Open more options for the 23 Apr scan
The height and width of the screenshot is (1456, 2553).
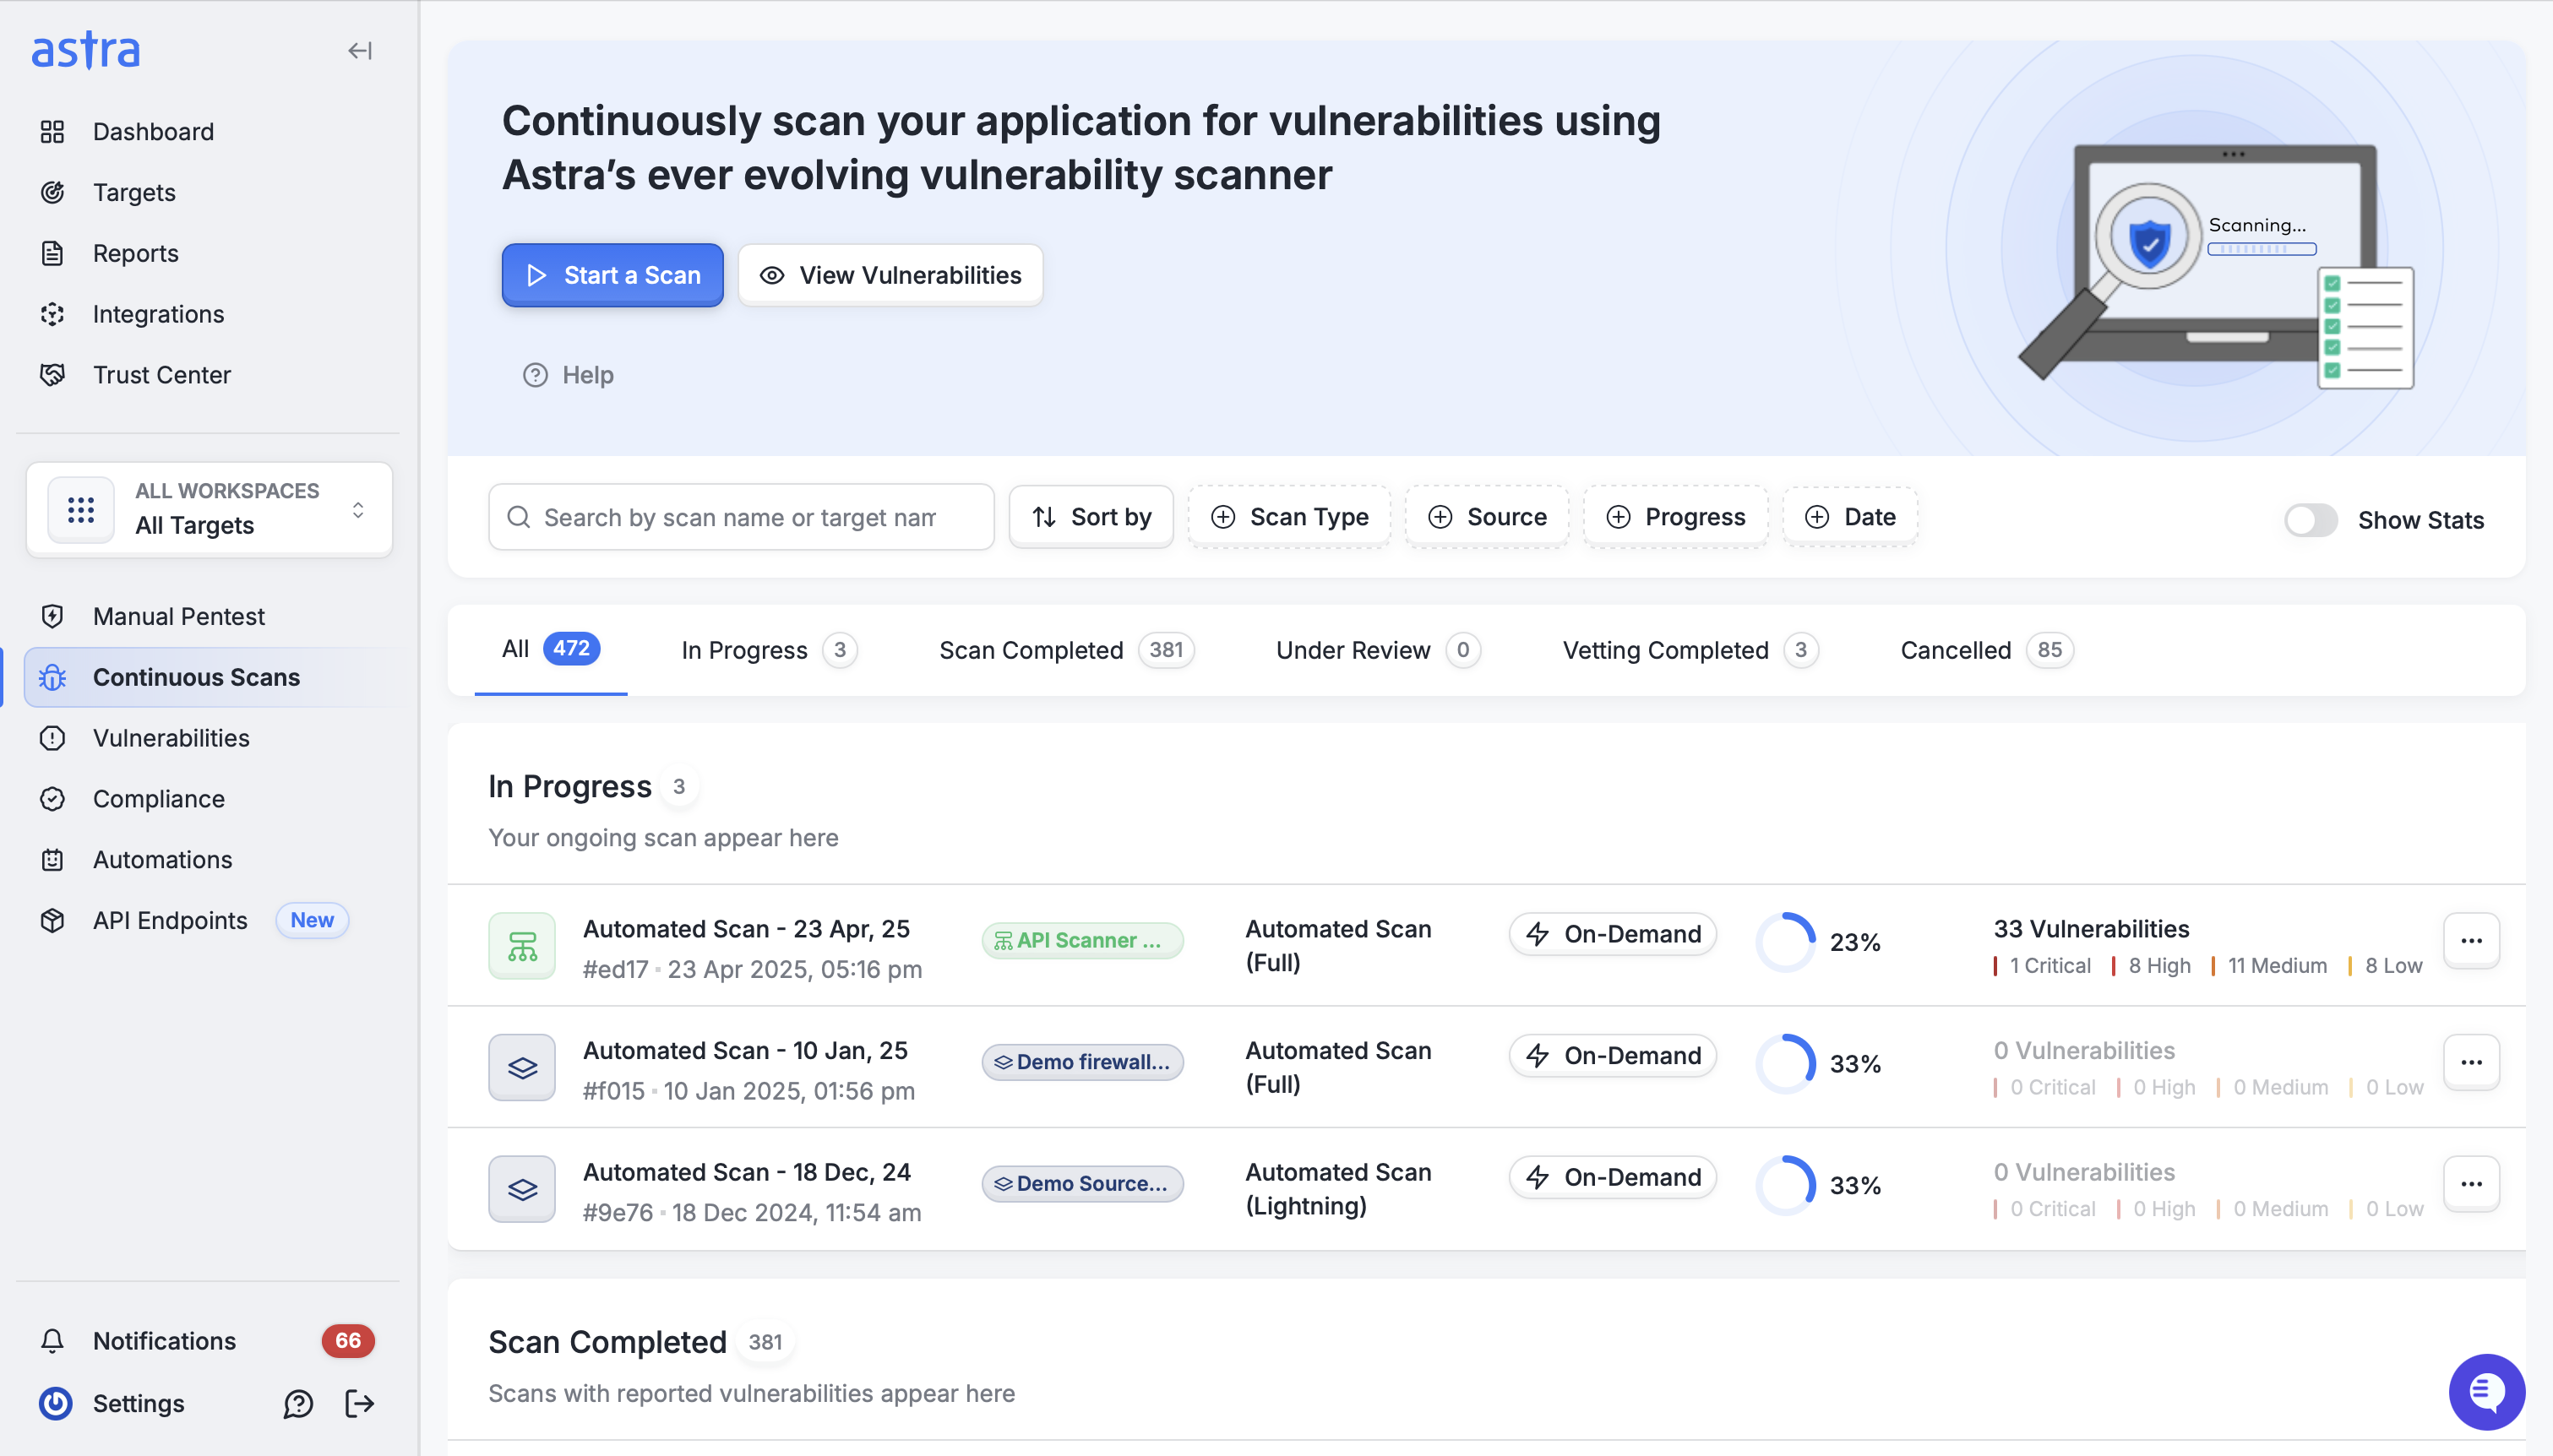[x=2471, y=941]
